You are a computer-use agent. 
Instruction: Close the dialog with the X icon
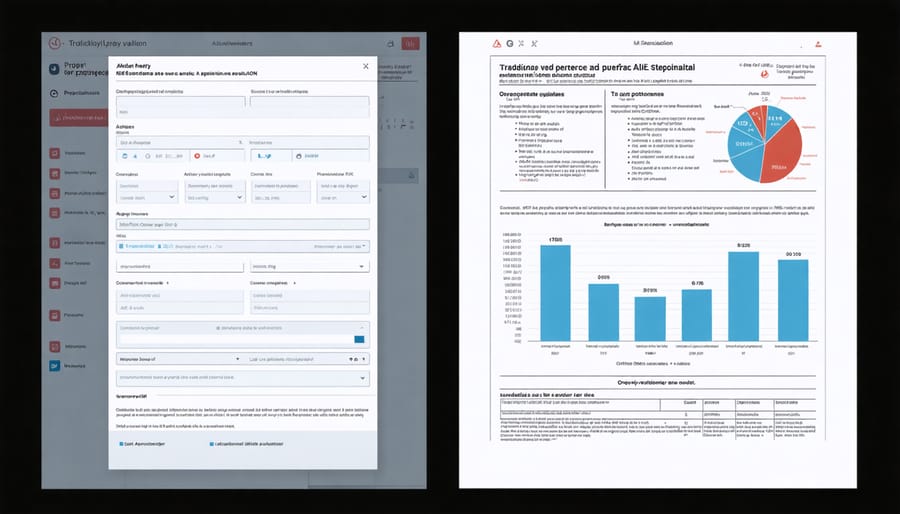tap(365, 66)
